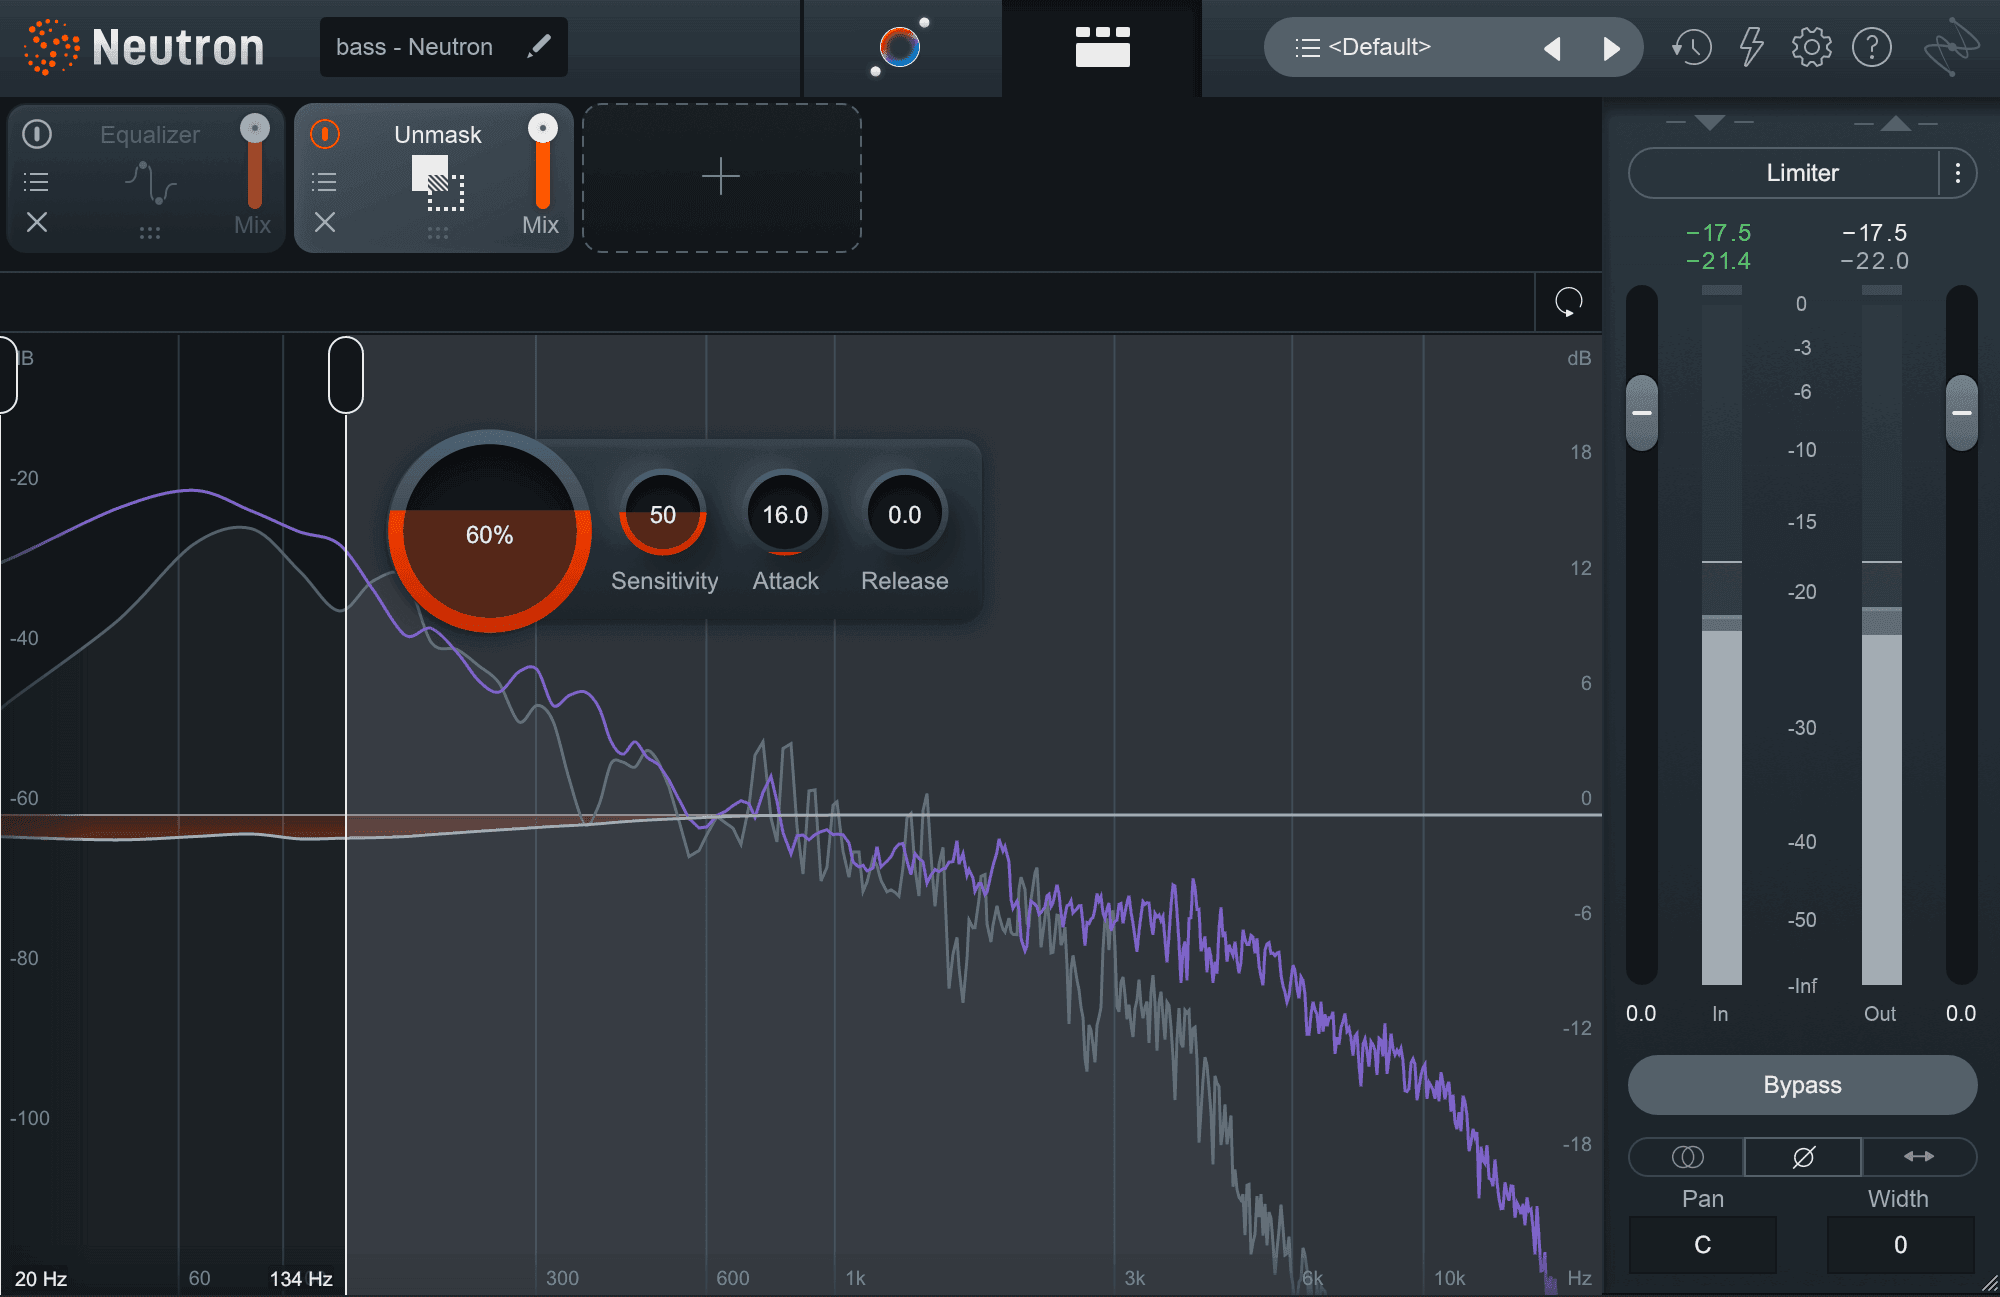This screenshot has width=2000, height=1297.
Task: Click the iZotope logo at top right
Action: (x=1951, y=46)
